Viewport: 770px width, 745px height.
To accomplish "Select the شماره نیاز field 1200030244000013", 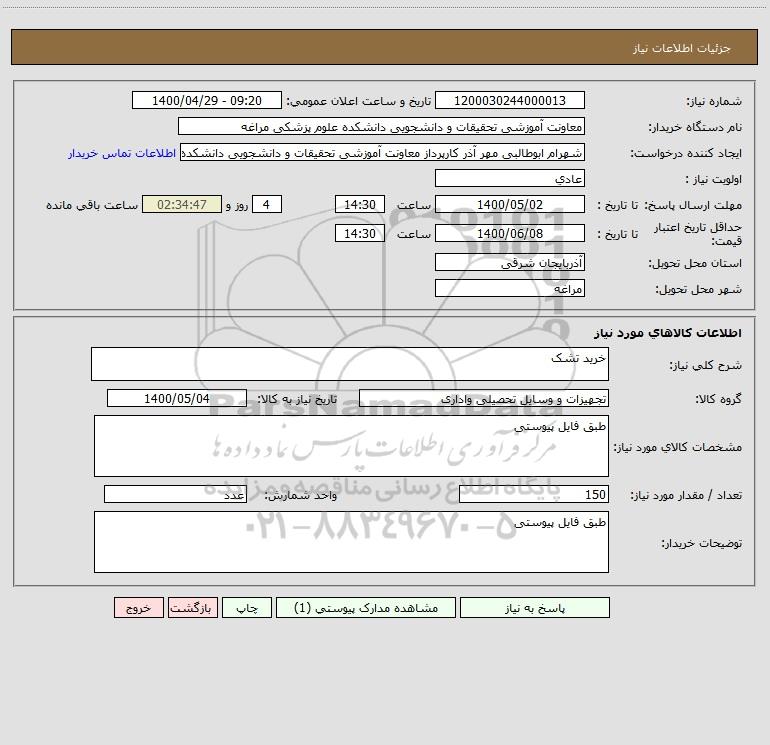I will pos(510,100).
